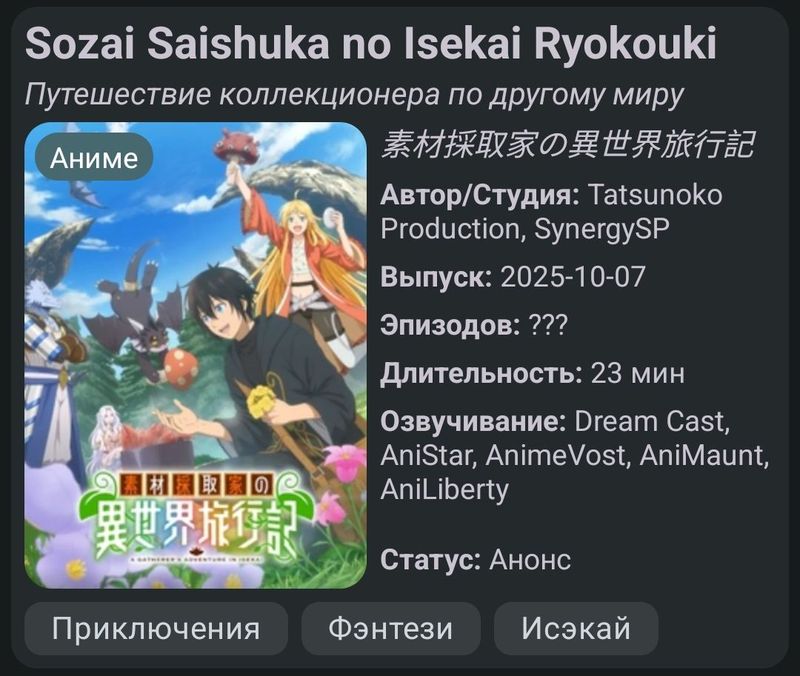
Task: Click the title Sozai Saishuka no Isekai Ryokouki
Action: [371, 44]
